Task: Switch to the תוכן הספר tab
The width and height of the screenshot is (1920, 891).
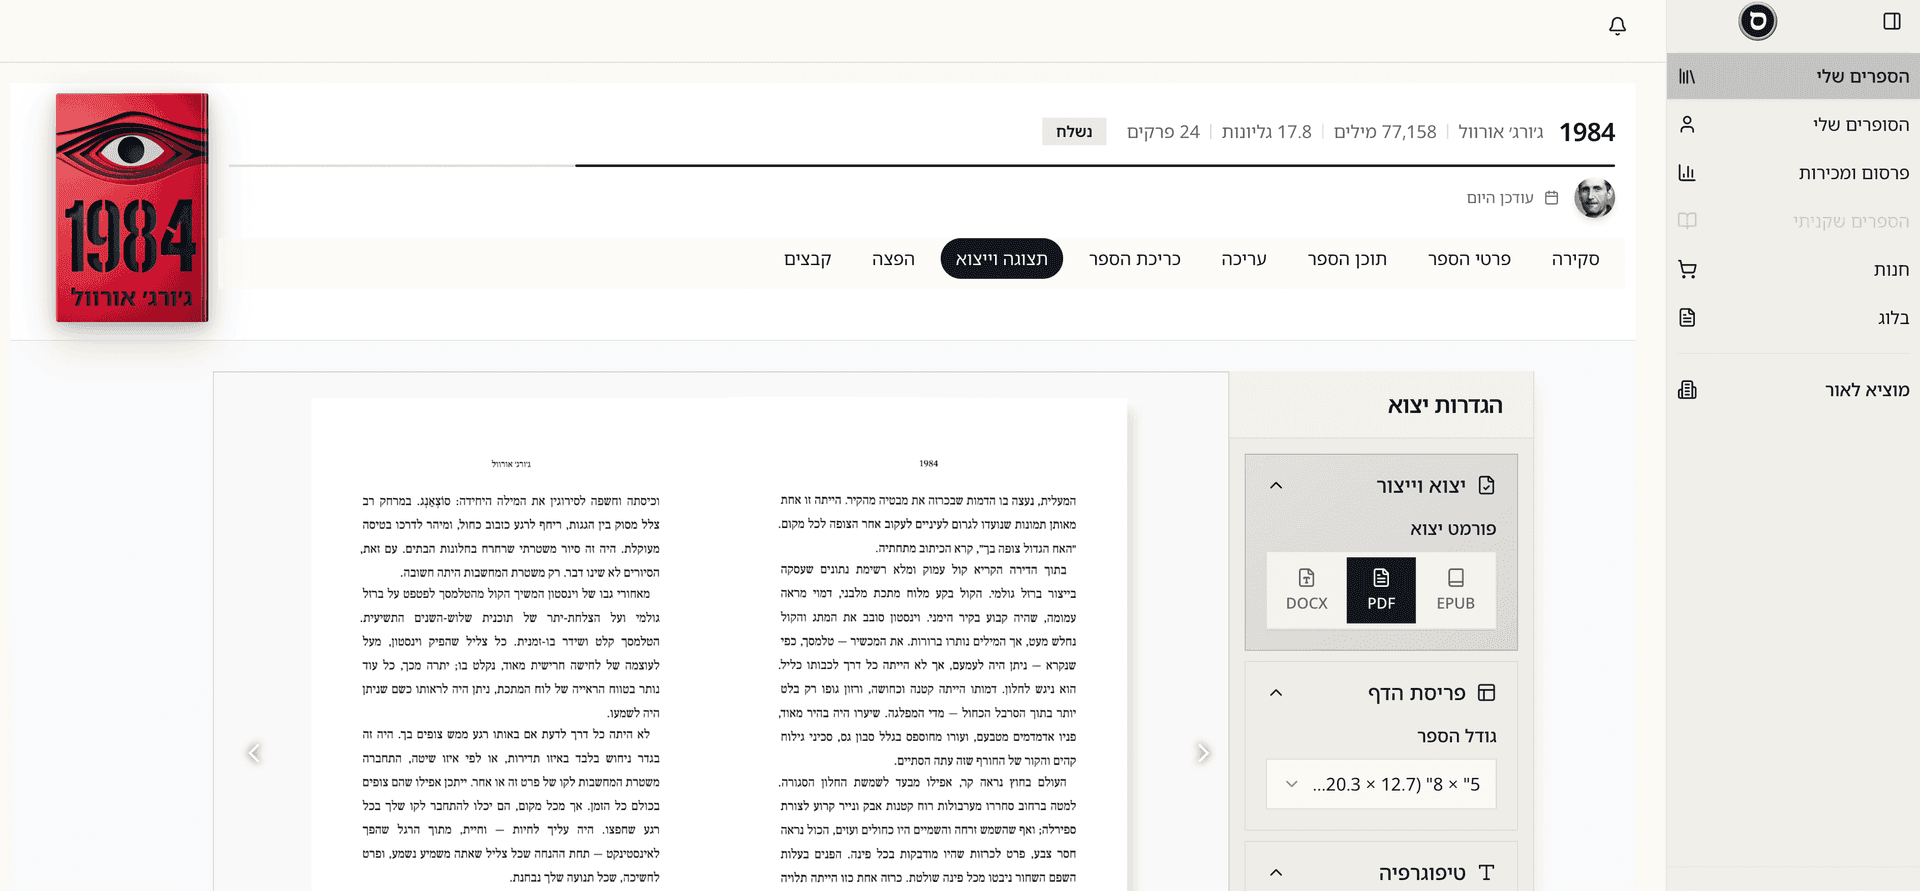Action: coord(1347,259)
